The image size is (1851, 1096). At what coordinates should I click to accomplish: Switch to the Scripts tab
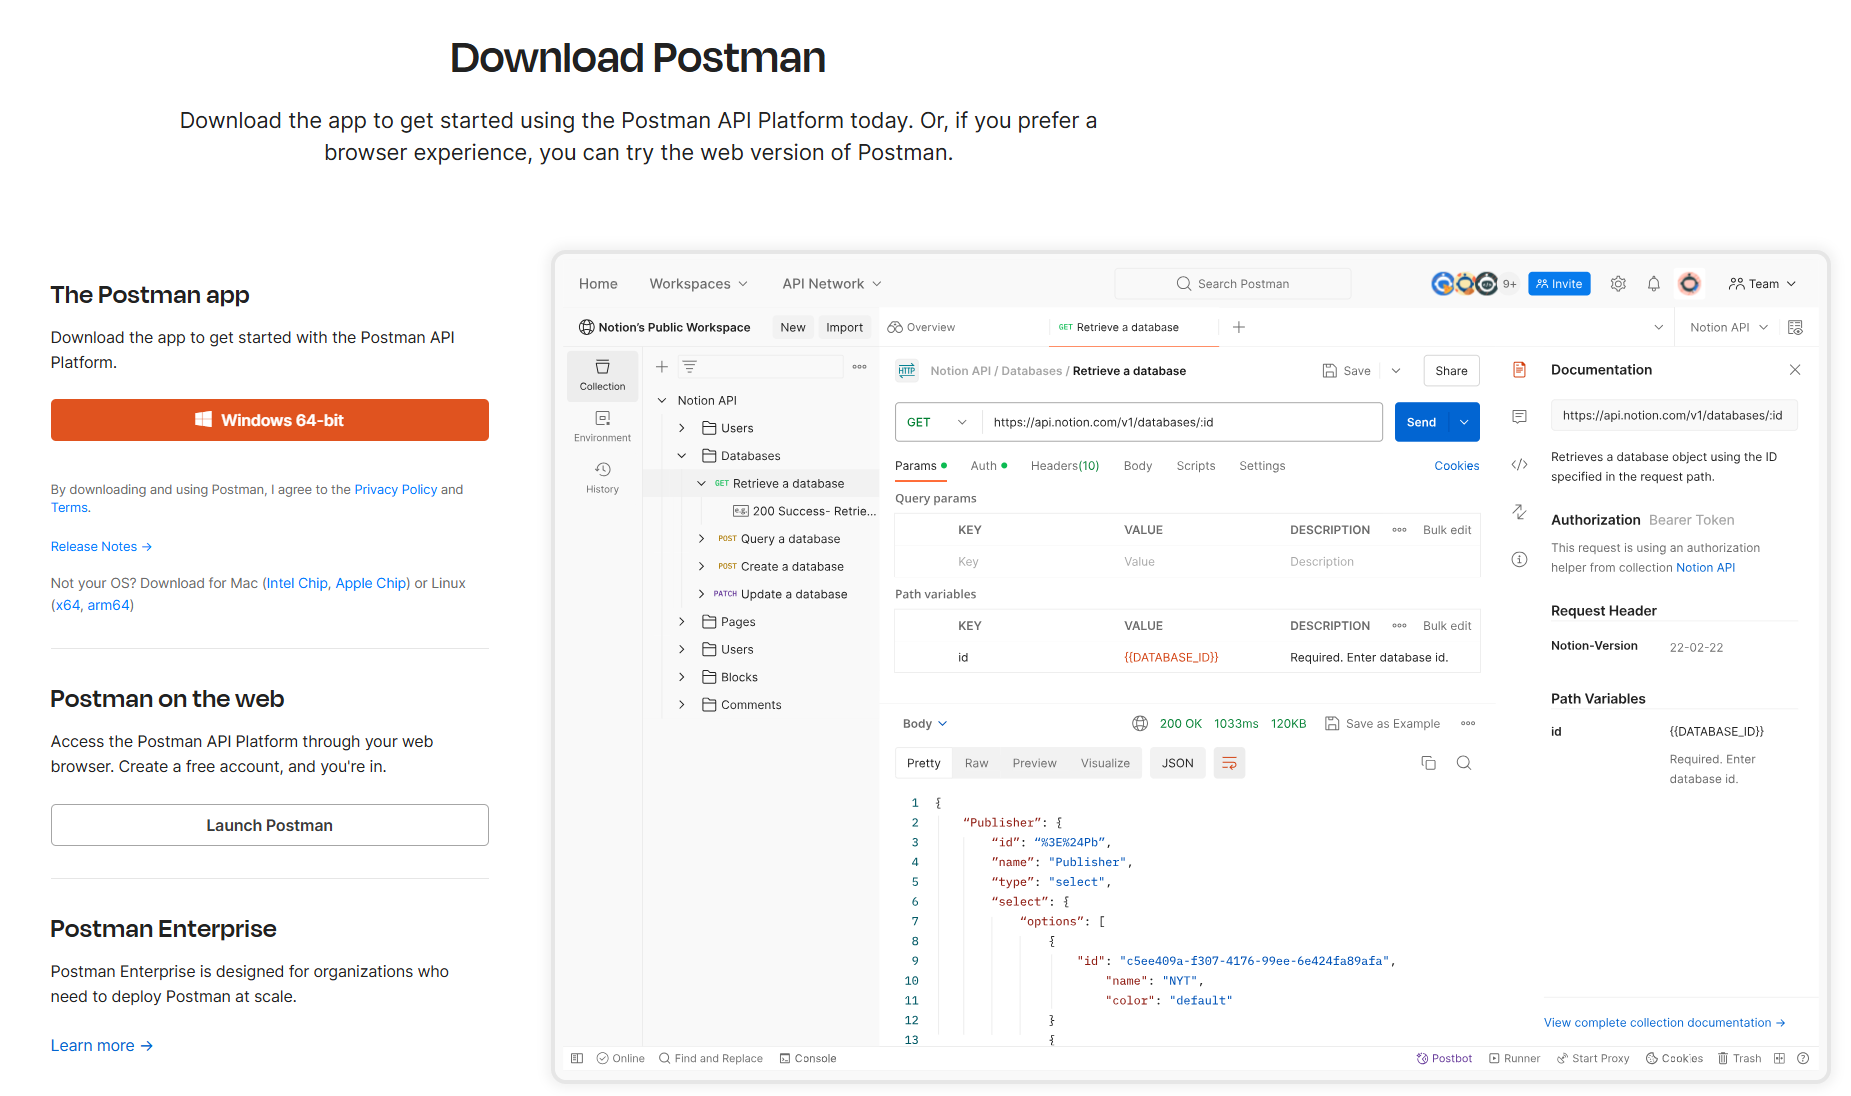(x=1196, y=466)
